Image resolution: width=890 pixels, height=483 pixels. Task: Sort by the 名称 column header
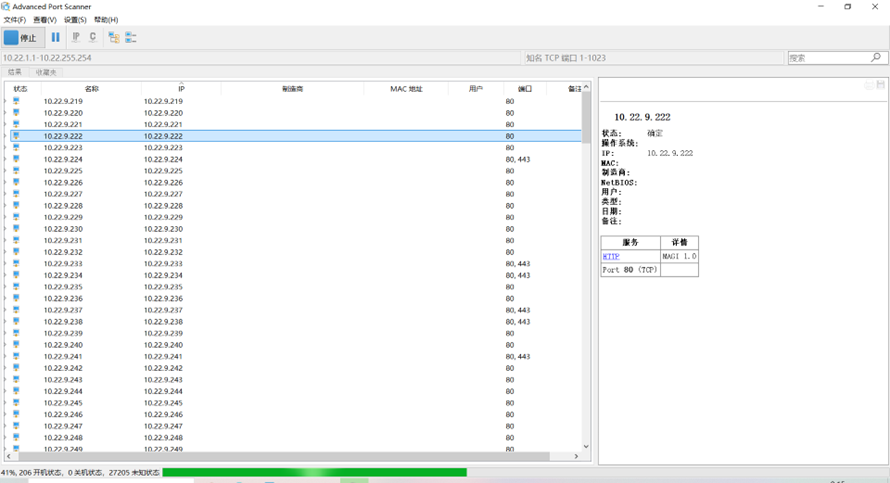pyautogui.click(x=91, y=89)
